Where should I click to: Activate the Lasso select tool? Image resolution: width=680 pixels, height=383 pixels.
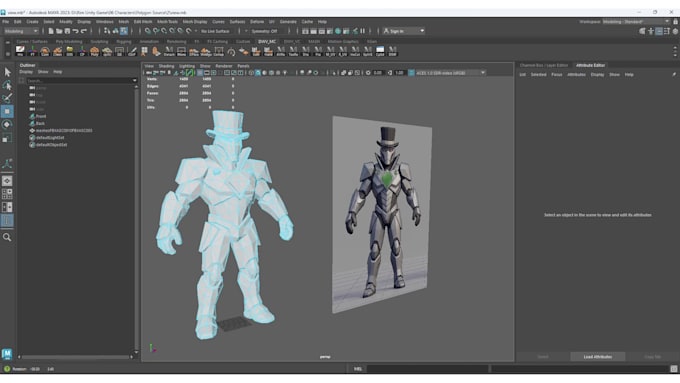(x=7, y=85)
